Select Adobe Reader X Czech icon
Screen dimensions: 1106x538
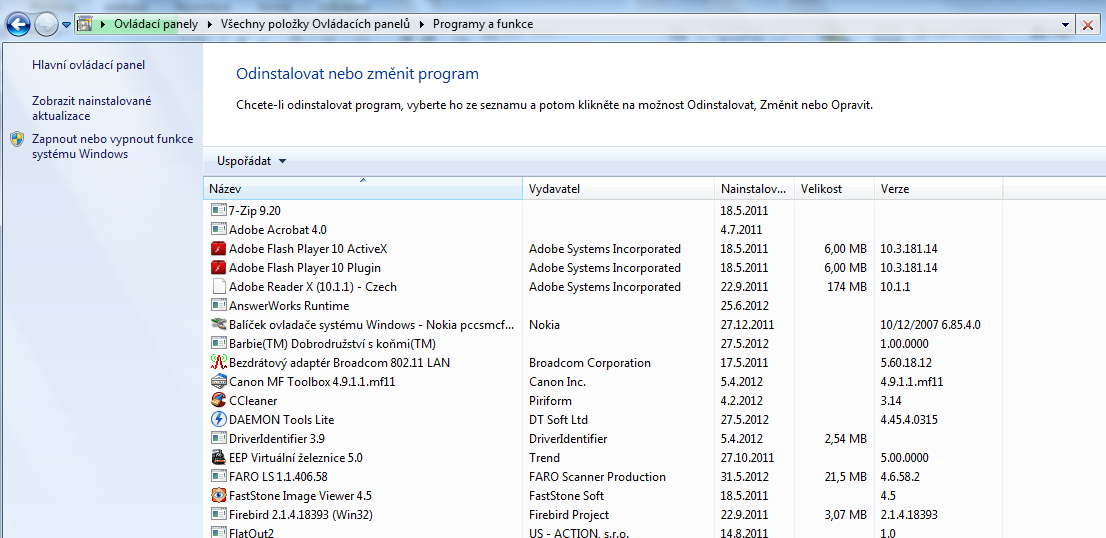click(219, 286)
